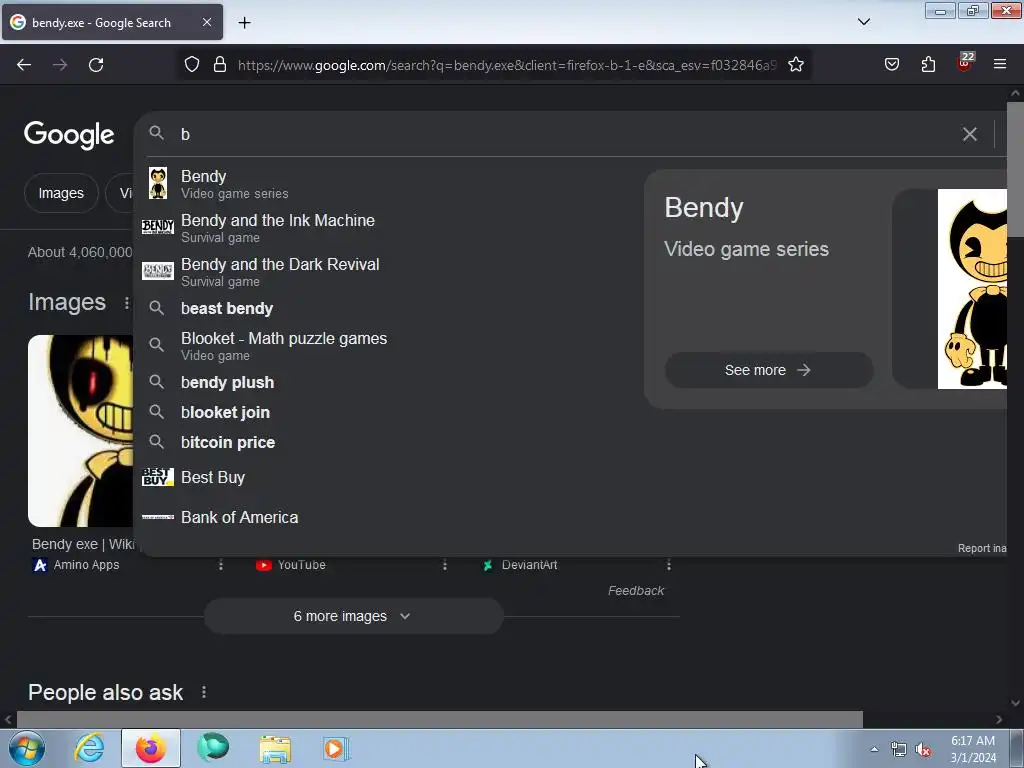Open the Amino Apps source link
Screen dimensions: 1024x768
click(x=76, y=565)
